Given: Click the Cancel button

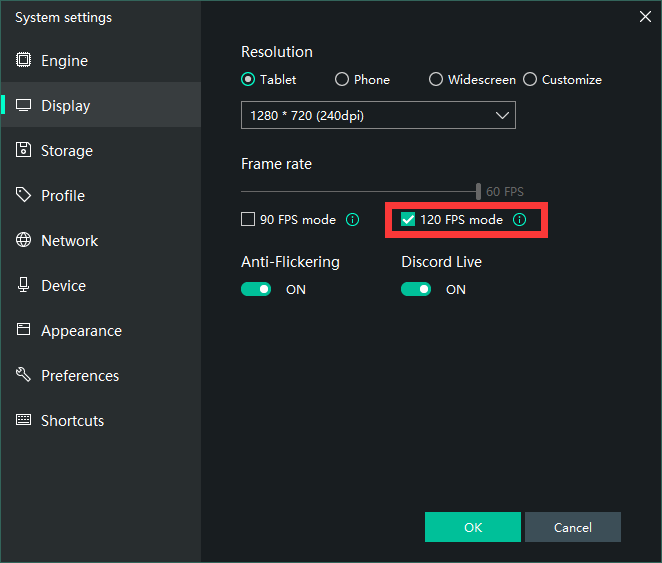Looking at the screenshot, I should point(572,527).
